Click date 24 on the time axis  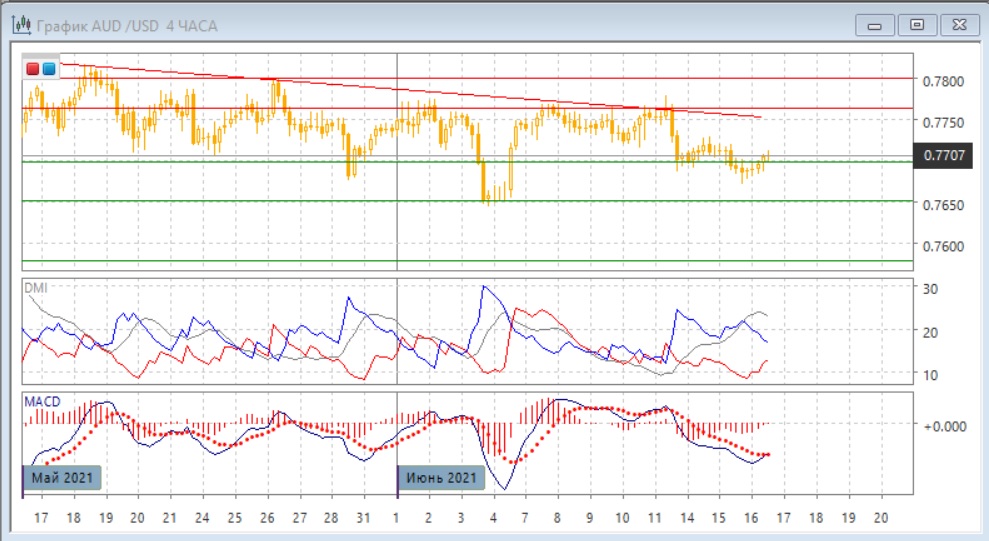(202, 519)
